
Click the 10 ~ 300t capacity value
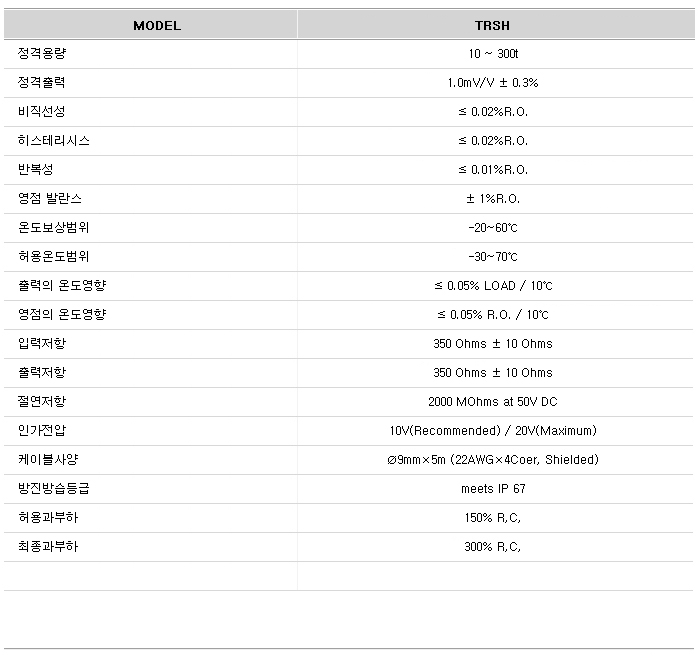[492, 54]
